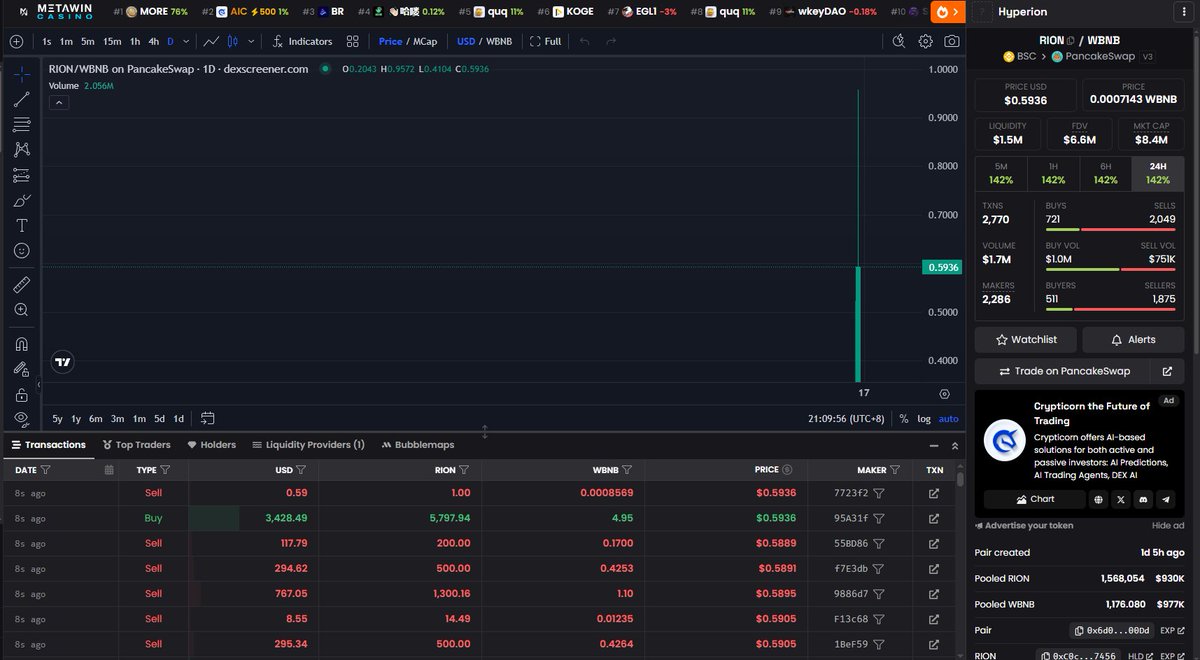The height and width of the screenshot is (660, 1200).
Task: Lock all drawing tools
Action: [x=21, y=394]
